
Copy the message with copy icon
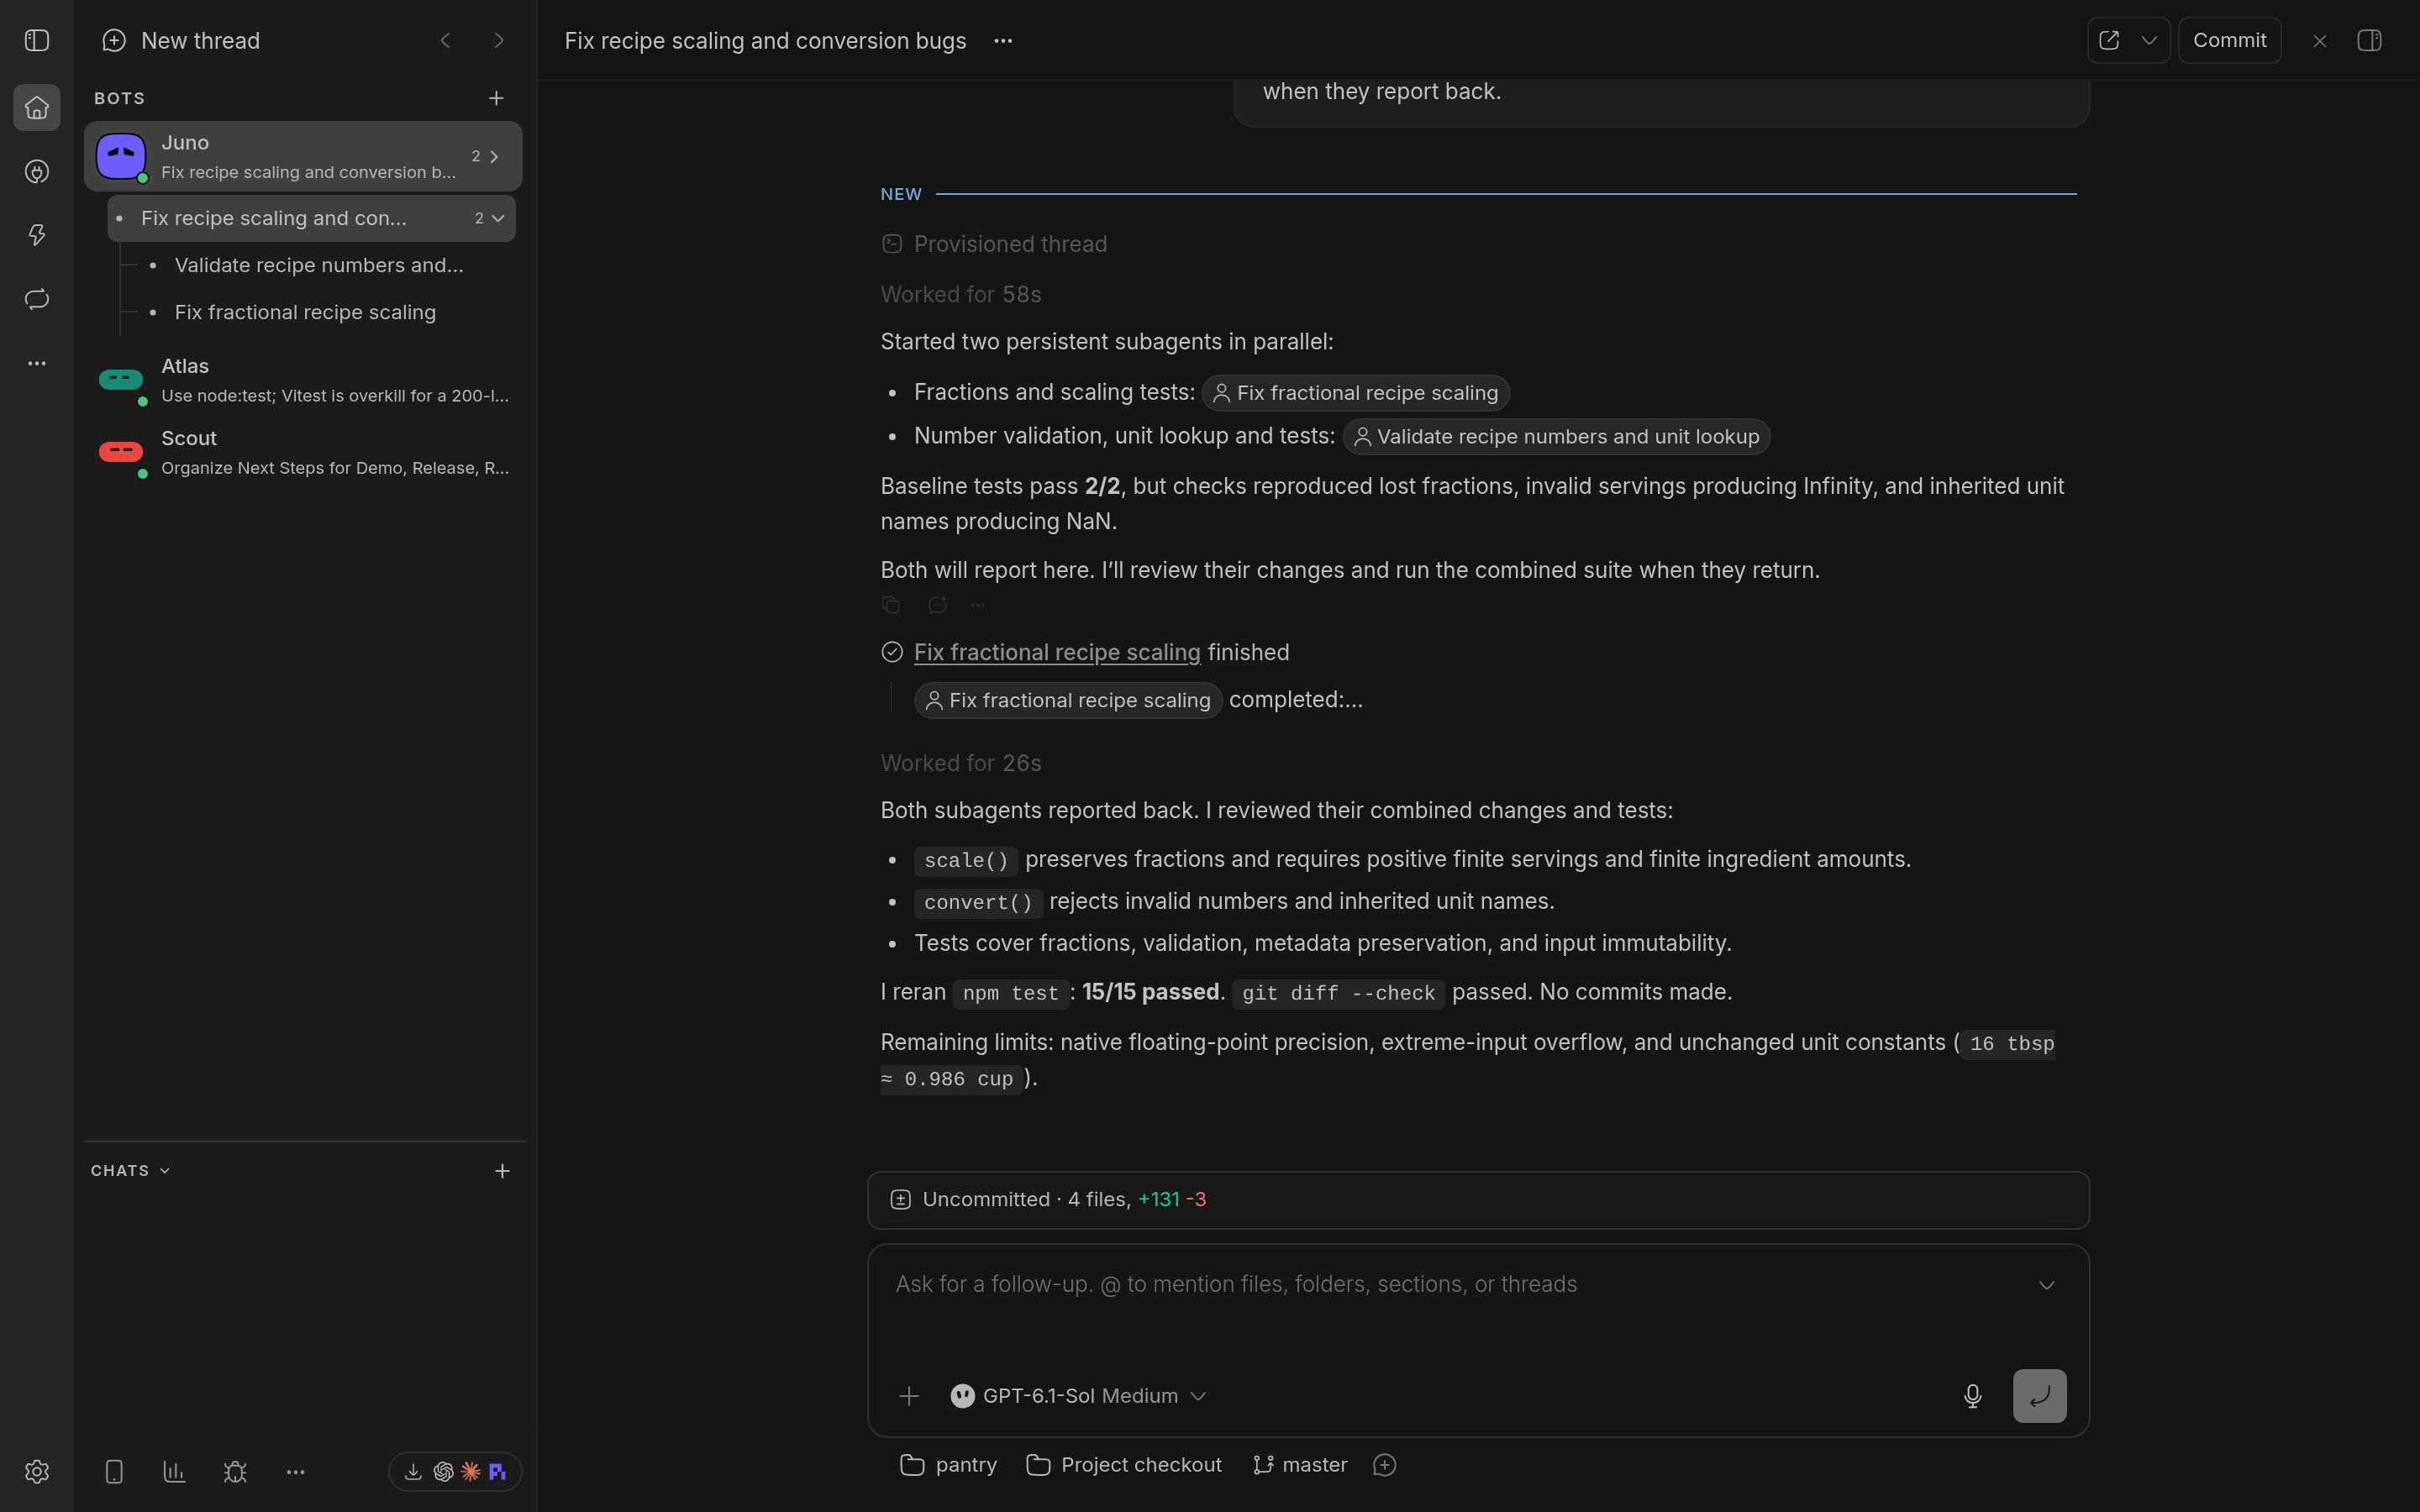(x=891, y=604)
